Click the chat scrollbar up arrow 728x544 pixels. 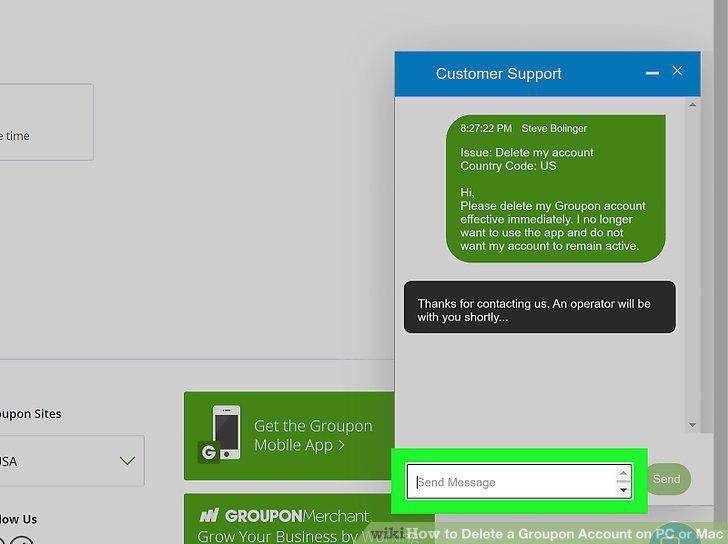pyautogui.click(x=692, y=105)
